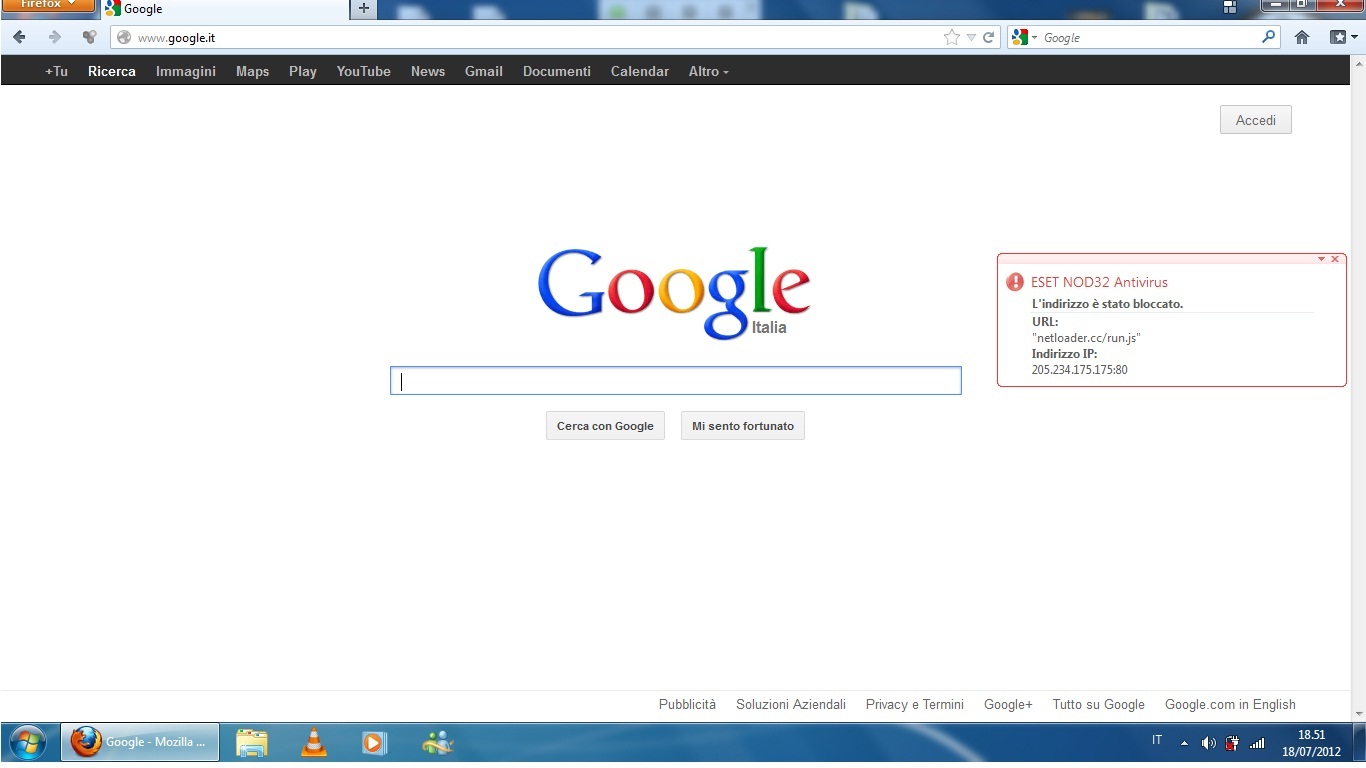
Task: Open News in Google bar
Action: click(x=428, y=71)
